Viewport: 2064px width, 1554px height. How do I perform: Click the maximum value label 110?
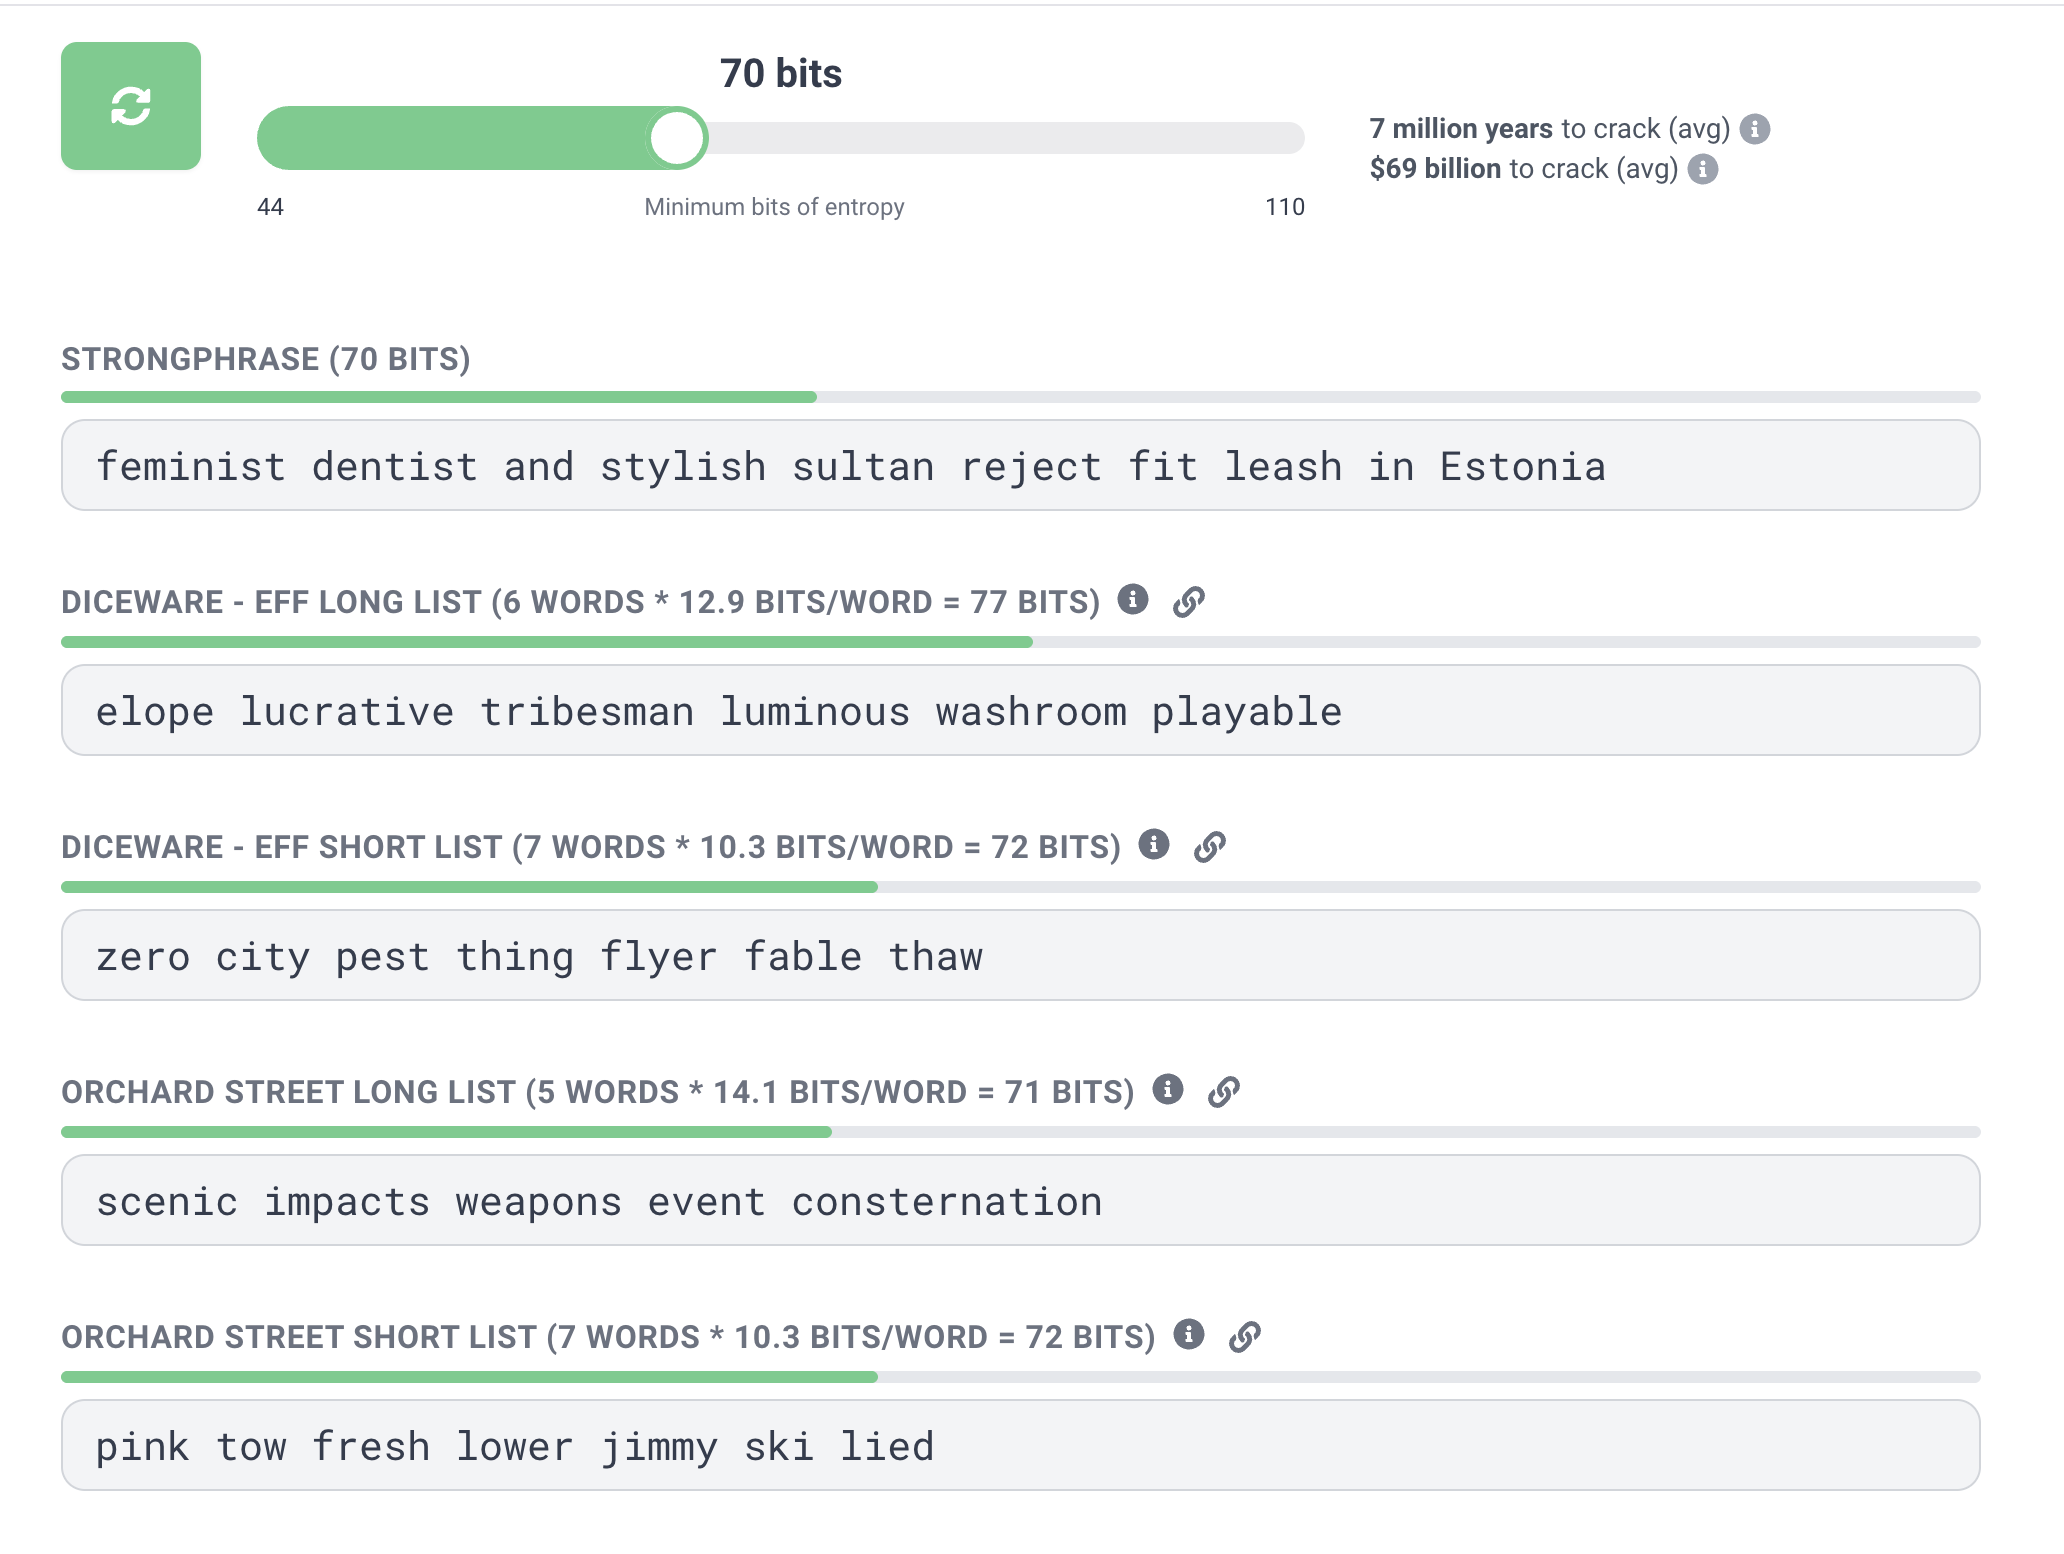click(x=1285, y=207)
